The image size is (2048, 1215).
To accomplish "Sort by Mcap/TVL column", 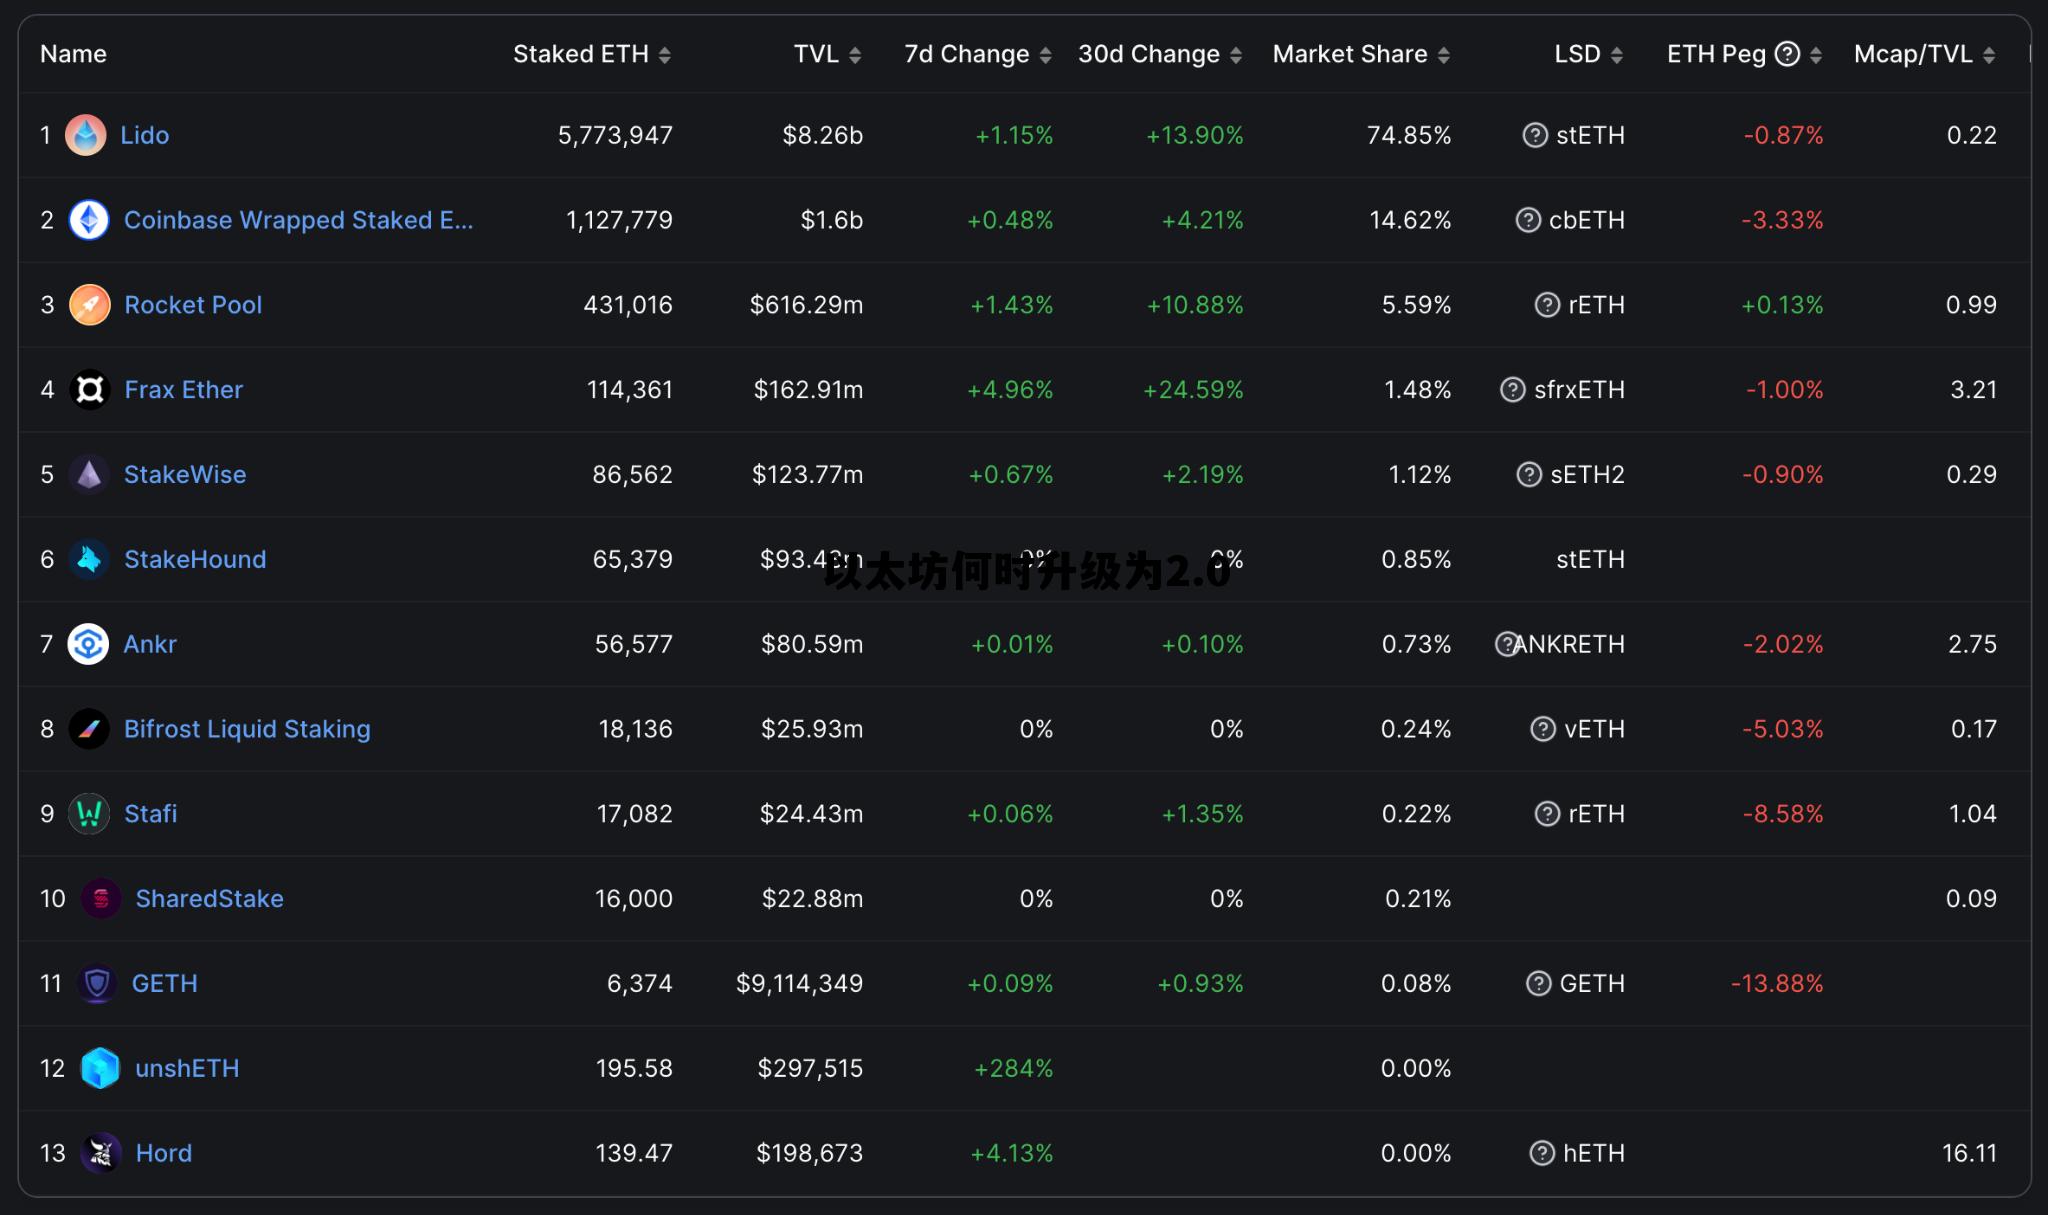I will click(x=1989, y=55).
